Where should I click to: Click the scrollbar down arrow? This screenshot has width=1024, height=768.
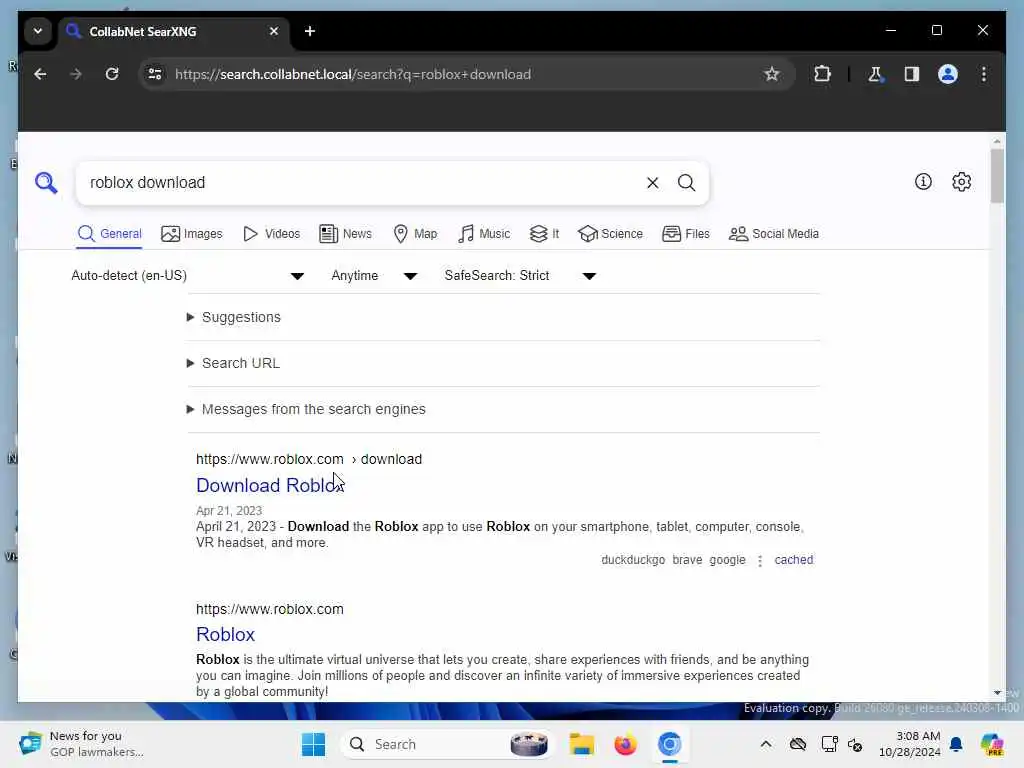point(997,692)
